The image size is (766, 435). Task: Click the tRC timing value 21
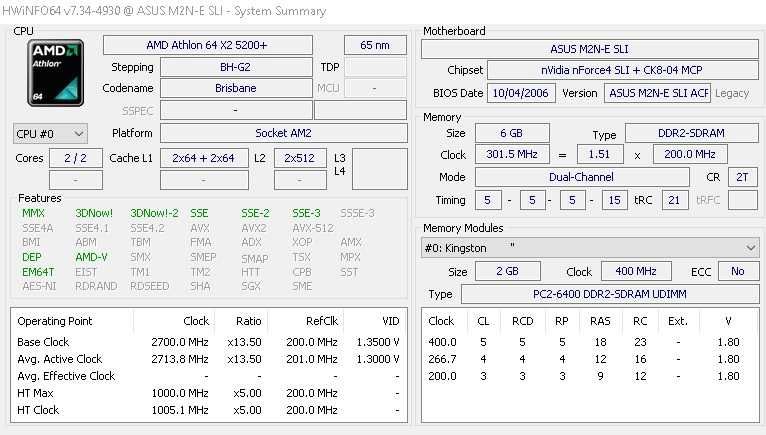(x=675, y=200)
